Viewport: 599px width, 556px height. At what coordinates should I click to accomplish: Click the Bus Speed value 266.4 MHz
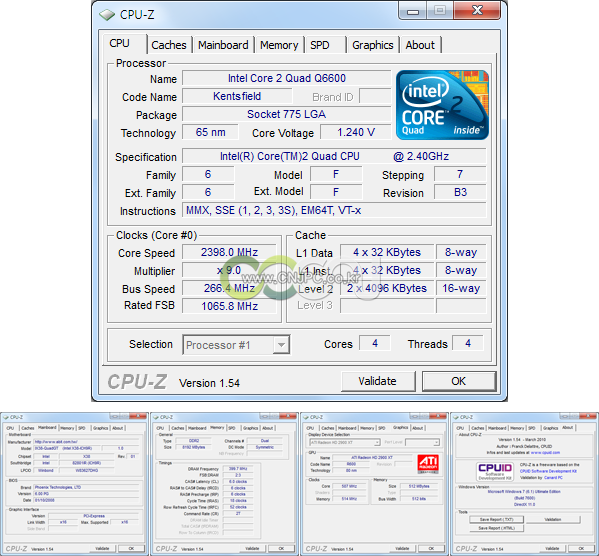(x=229, y=288)
